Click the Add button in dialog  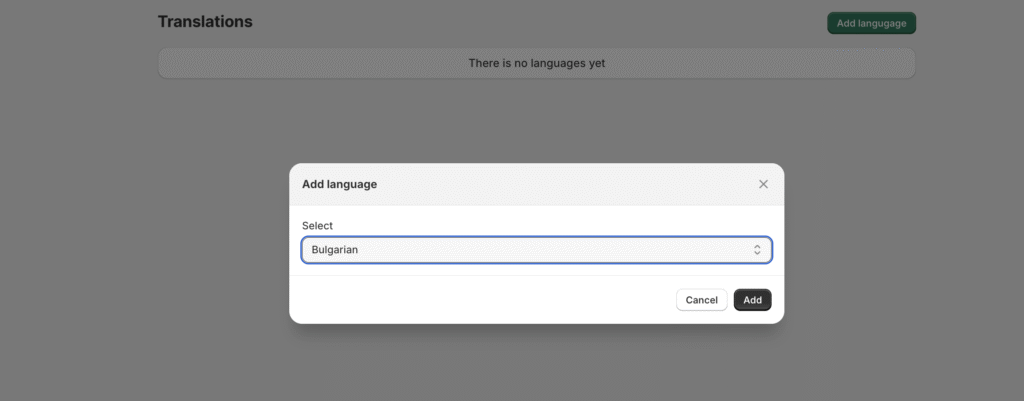pyautogui.click(x=752, y=300)
